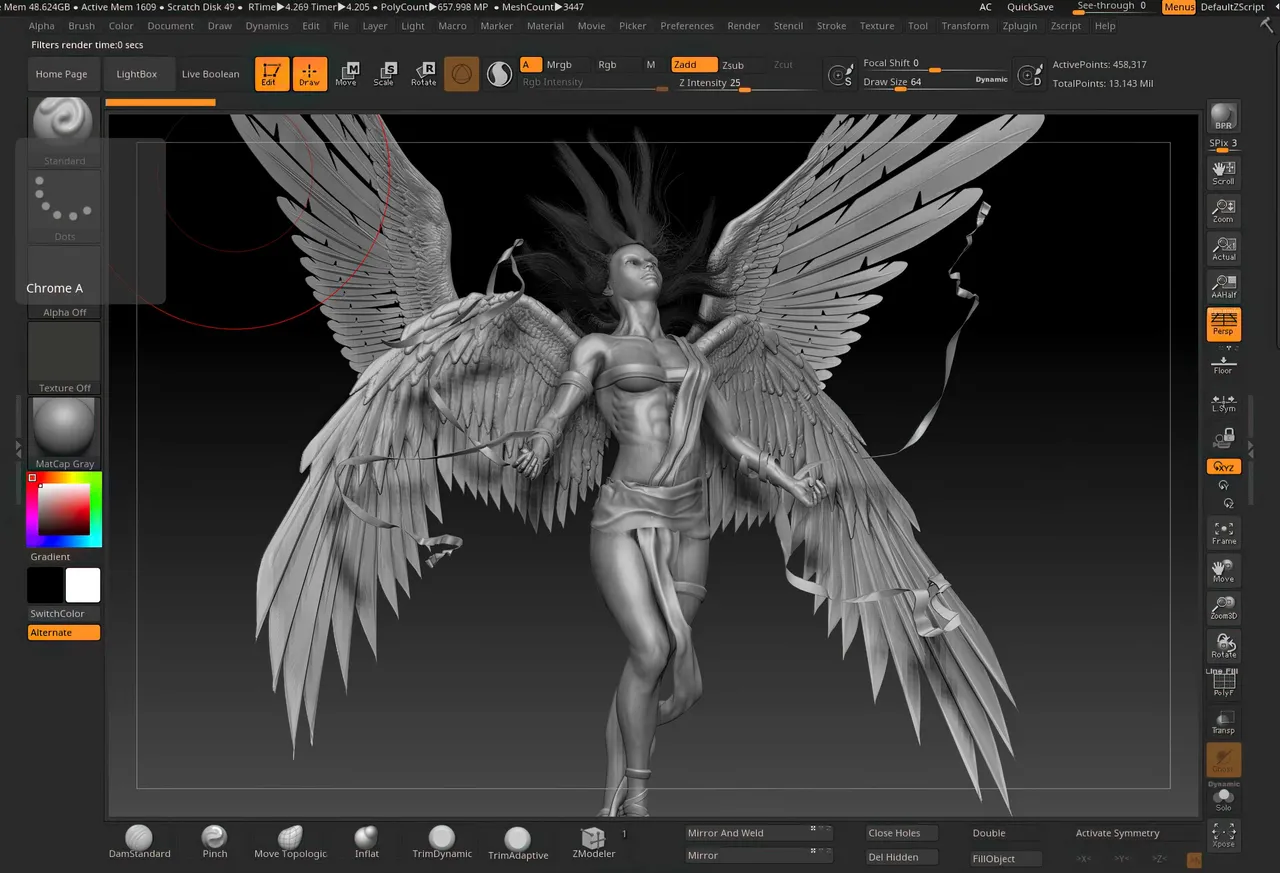This screenshot has height=873, width=1280.
Task: Select the Pinch brush
Action: tap(214, 842)
